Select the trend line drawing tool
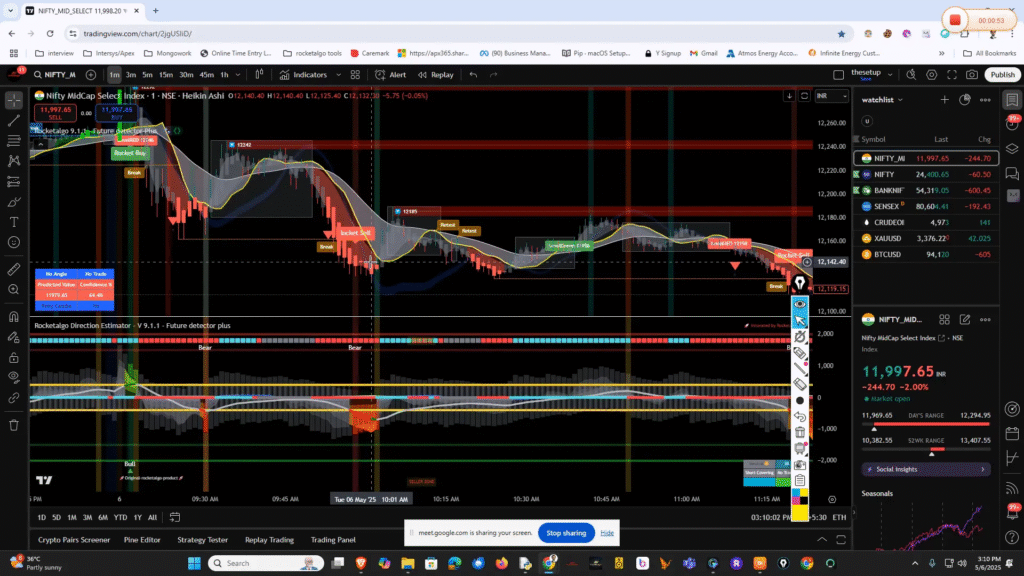This screenshot has width=1024, height=576. tap(14, 120)
